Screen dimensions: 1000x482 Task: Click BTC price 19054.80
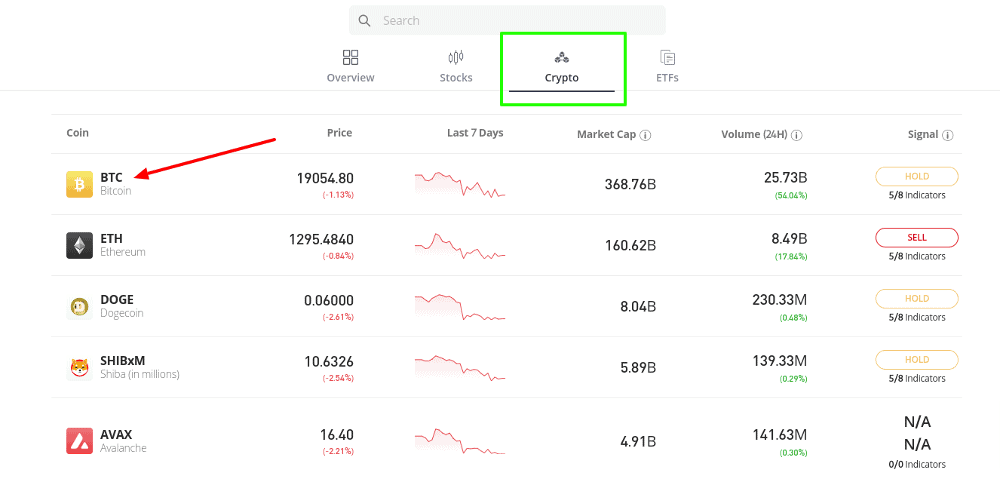tap(325, 179)
